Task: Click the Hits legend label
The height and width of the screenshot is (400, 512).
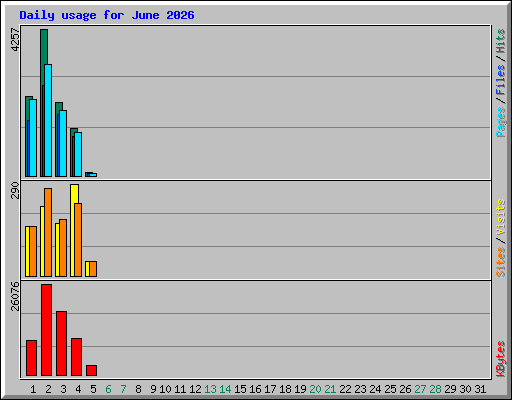Action: point(500,41)
